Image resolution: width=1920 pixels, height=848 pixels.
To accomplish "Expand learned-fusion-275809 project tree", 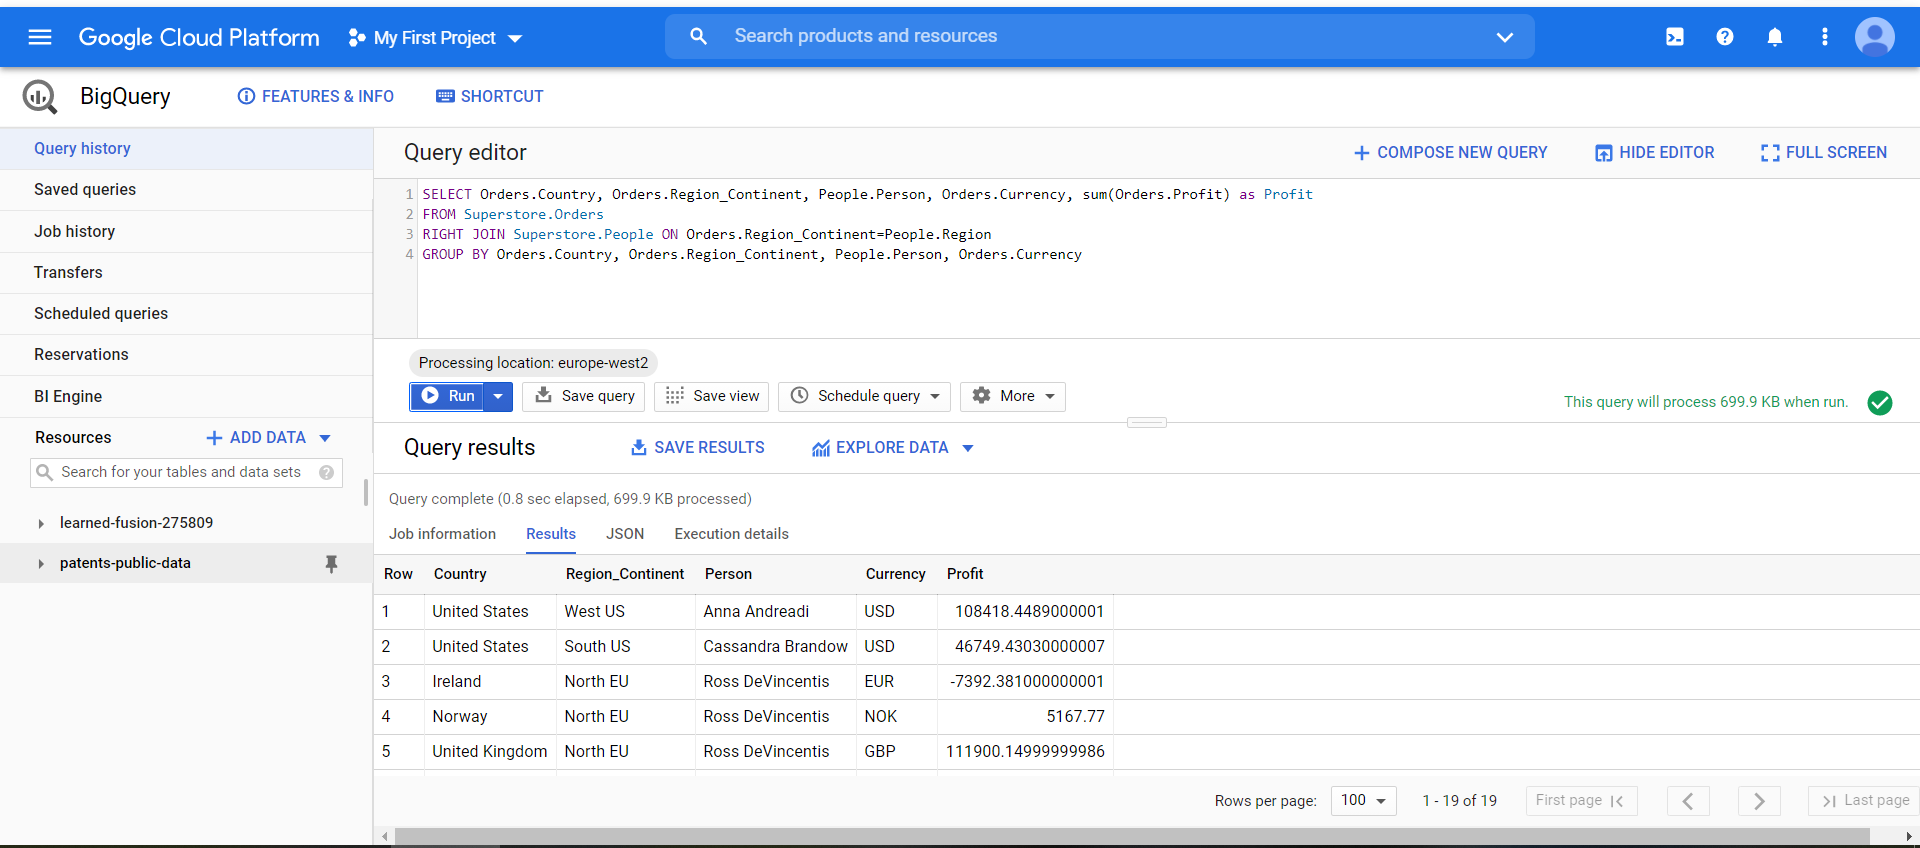I will (41, 524).
